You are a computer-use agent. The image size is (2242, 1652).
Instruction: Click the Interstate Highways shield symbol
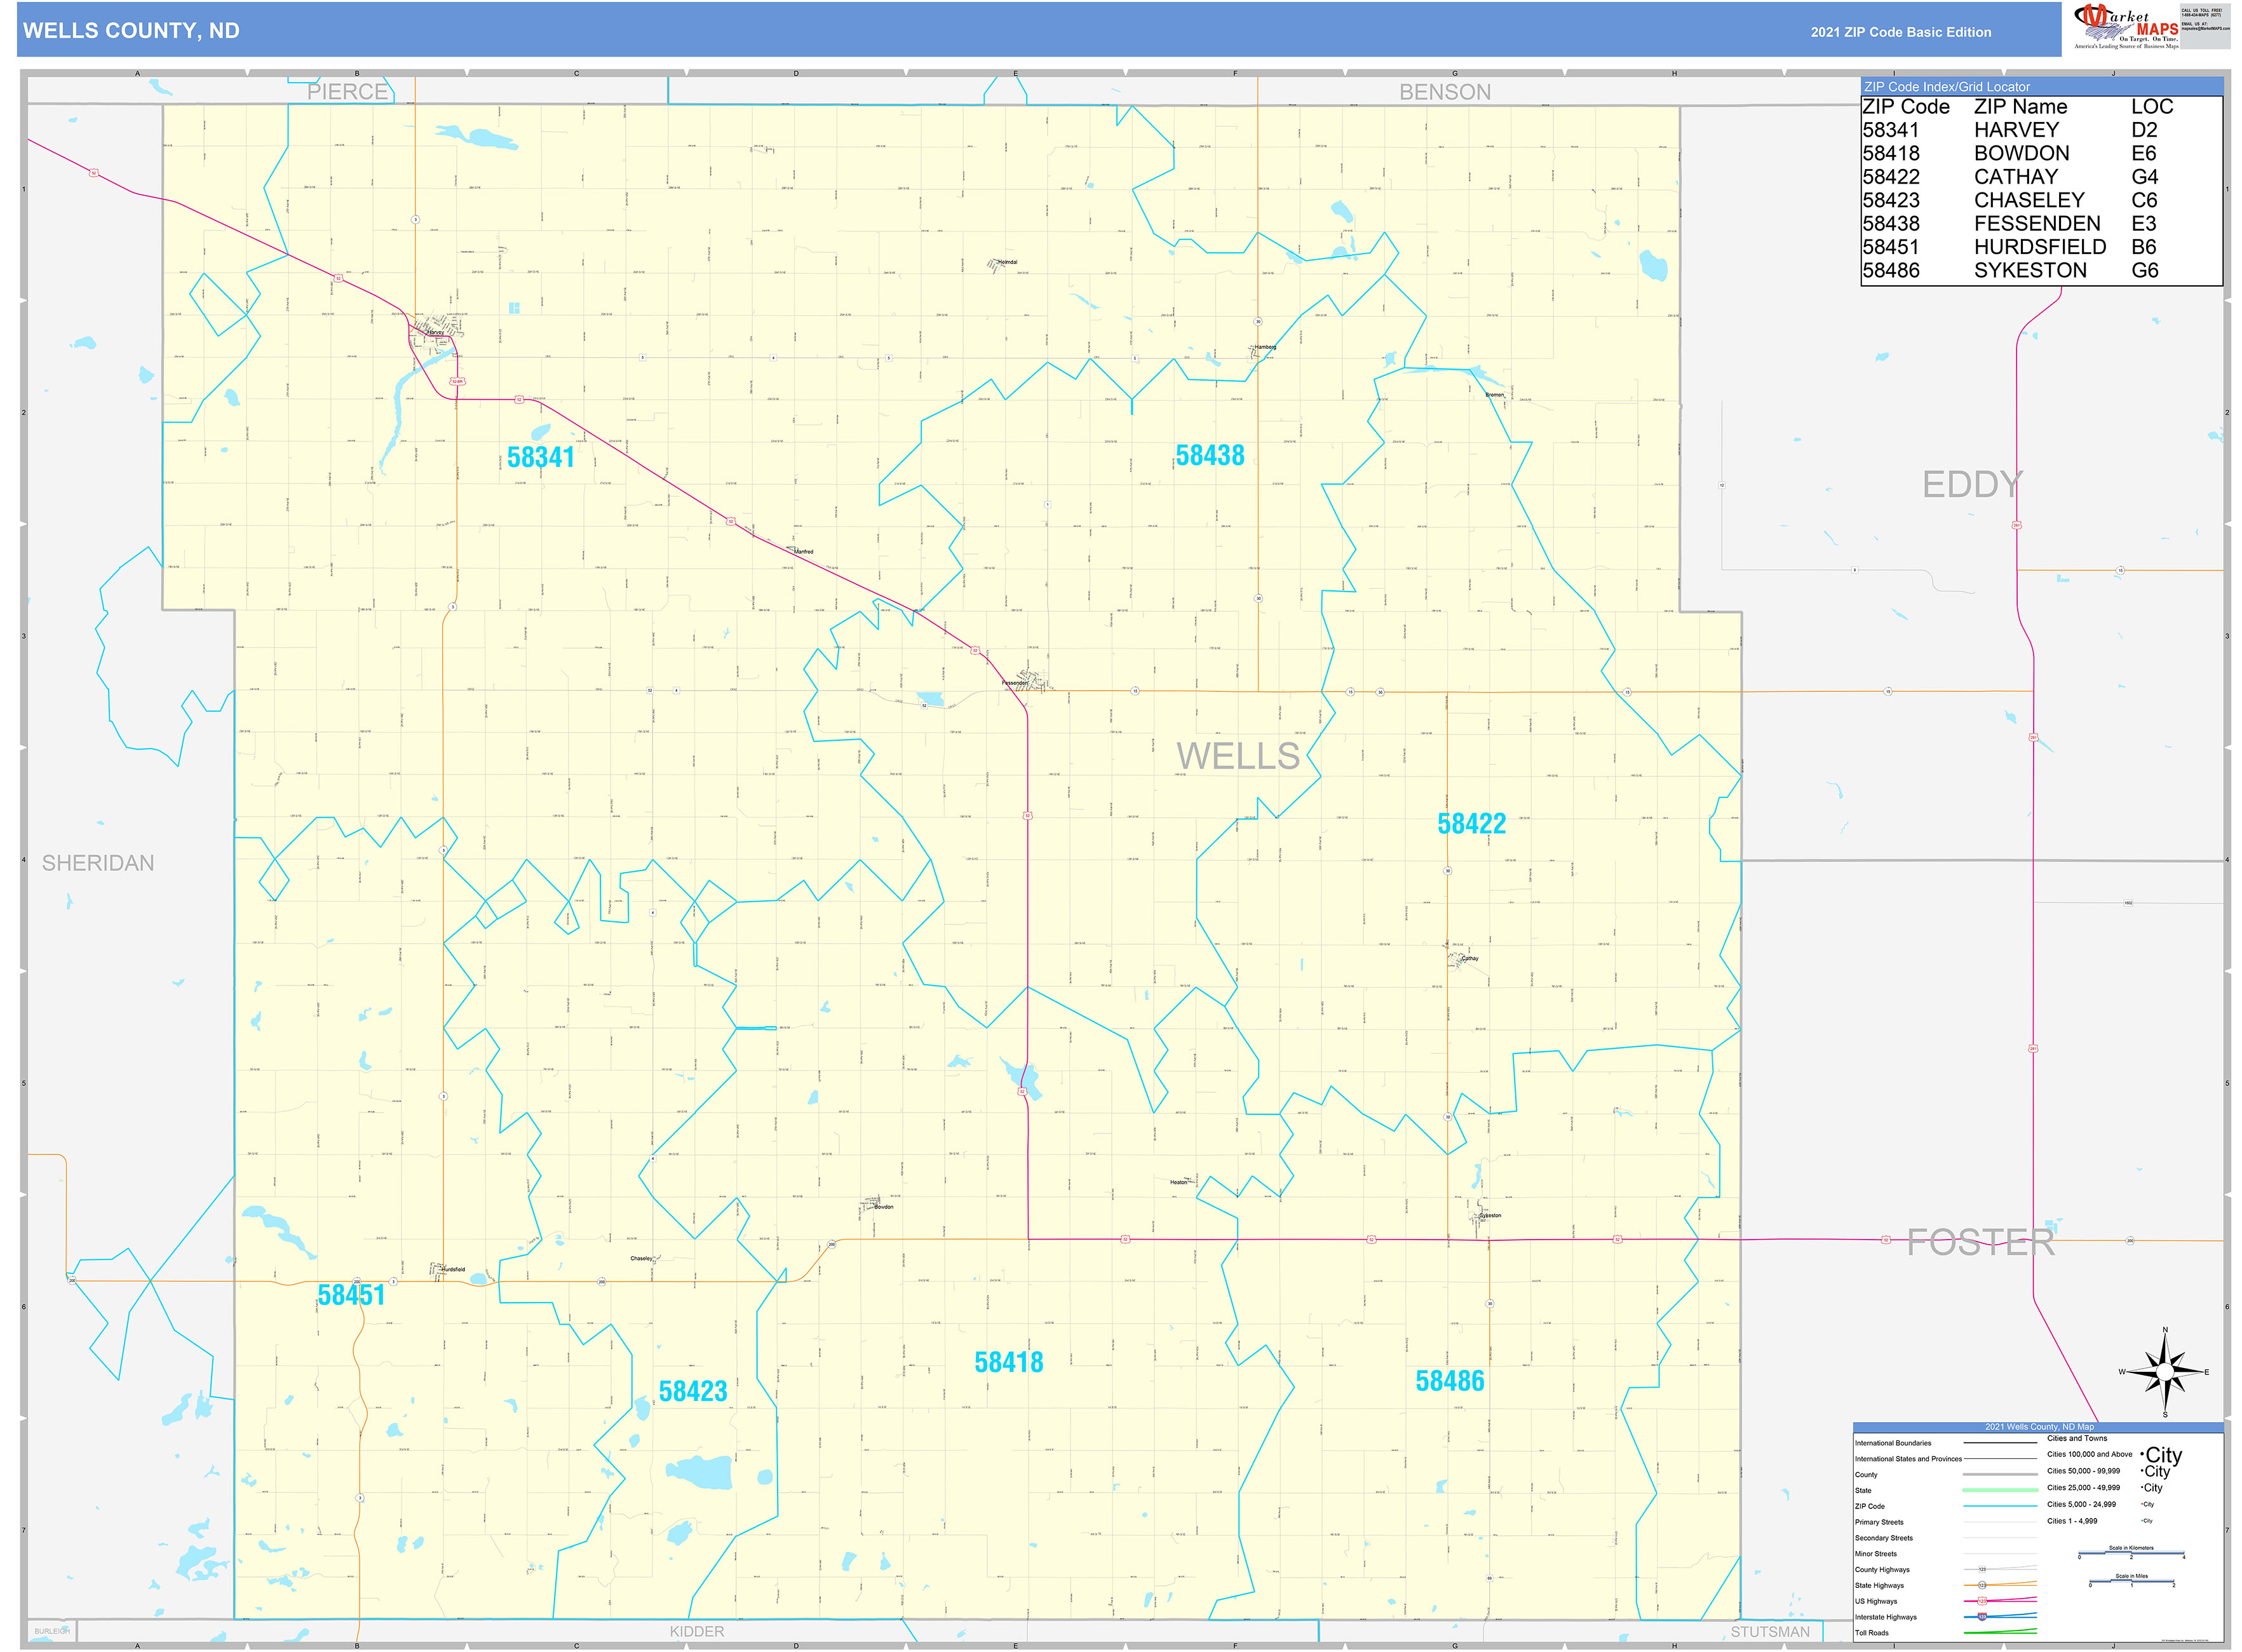(x=1983, y=1617)
